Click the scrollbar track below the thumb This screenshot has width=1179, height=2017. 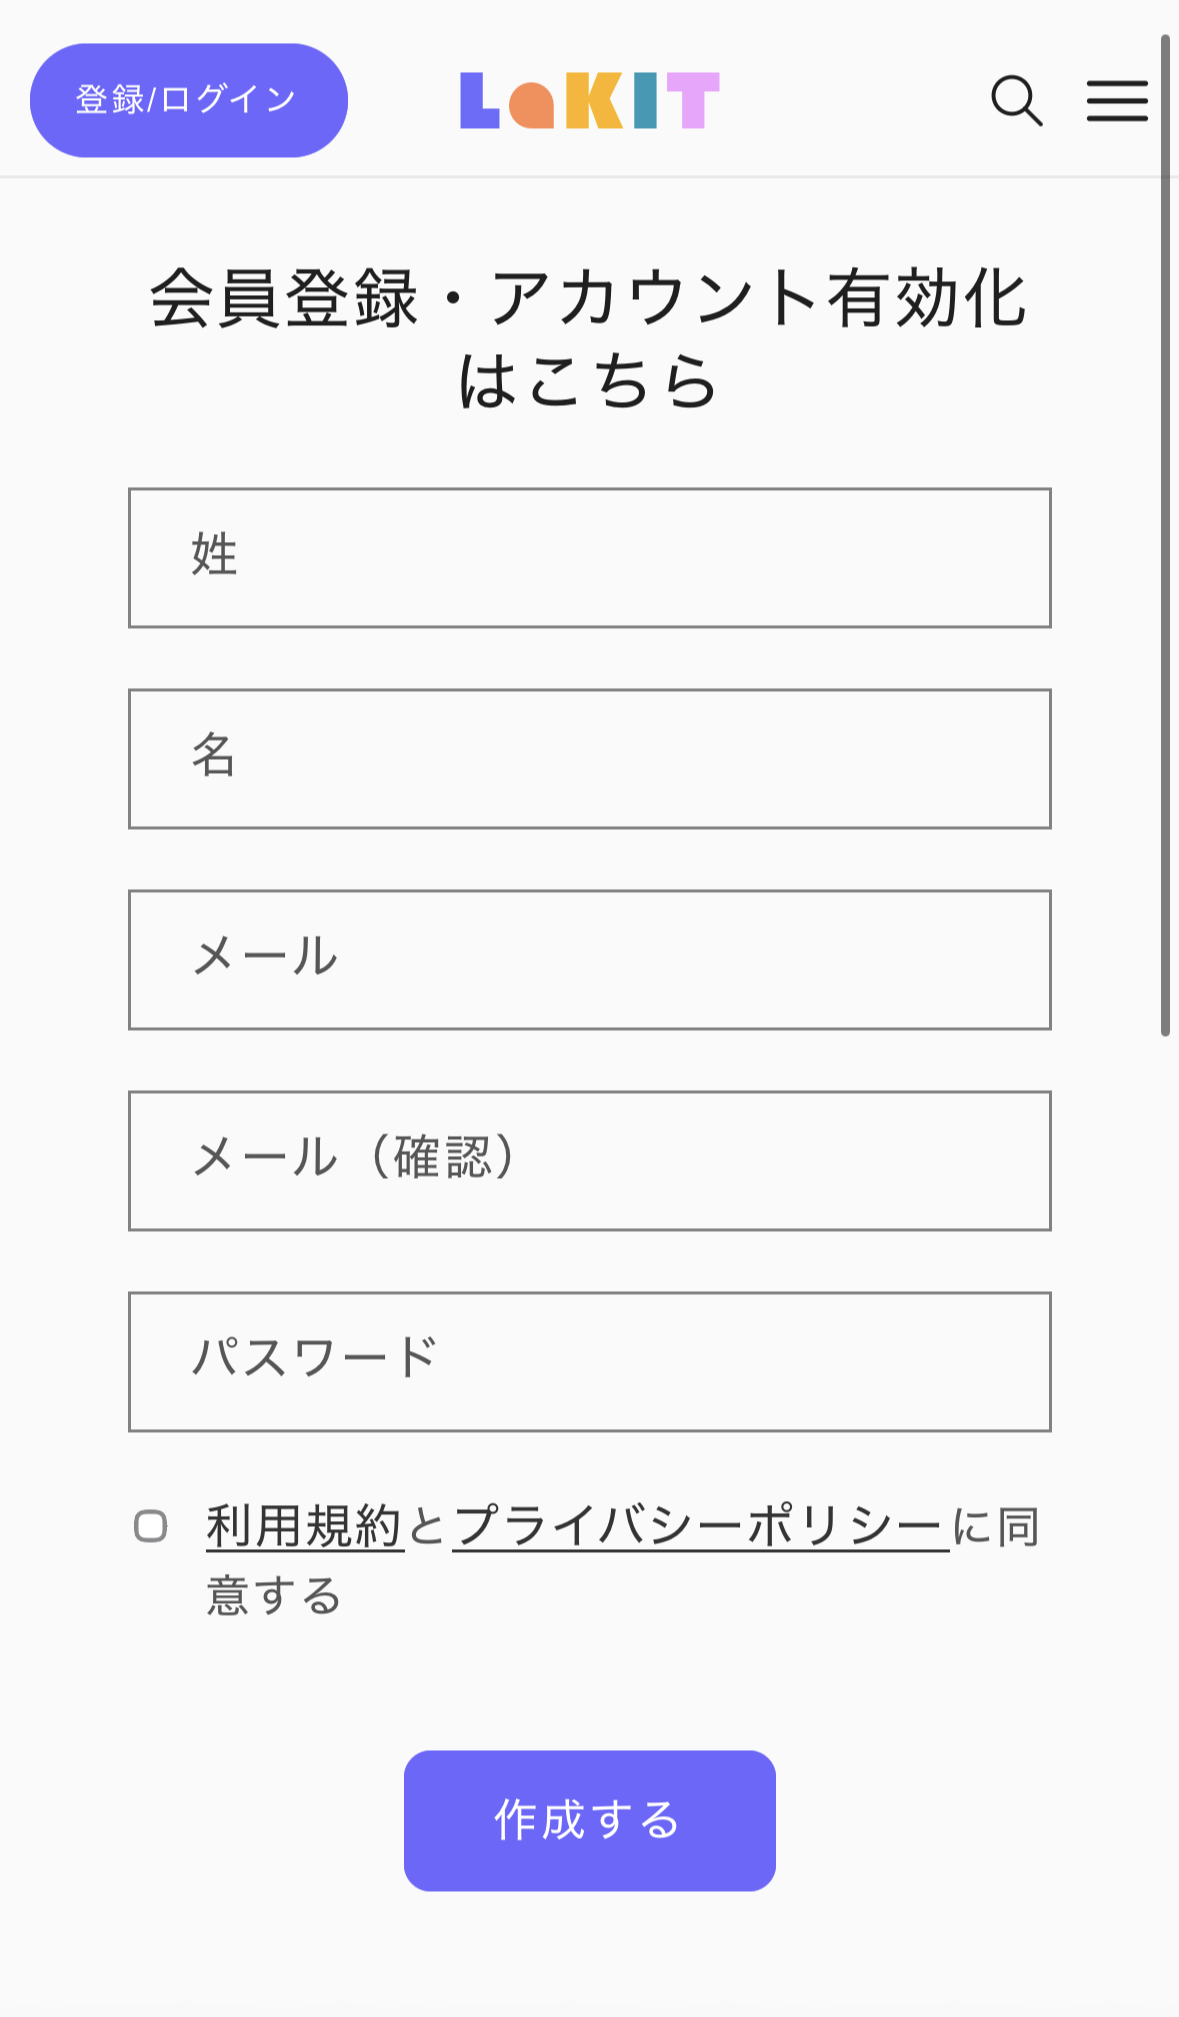[1165, 1500]
